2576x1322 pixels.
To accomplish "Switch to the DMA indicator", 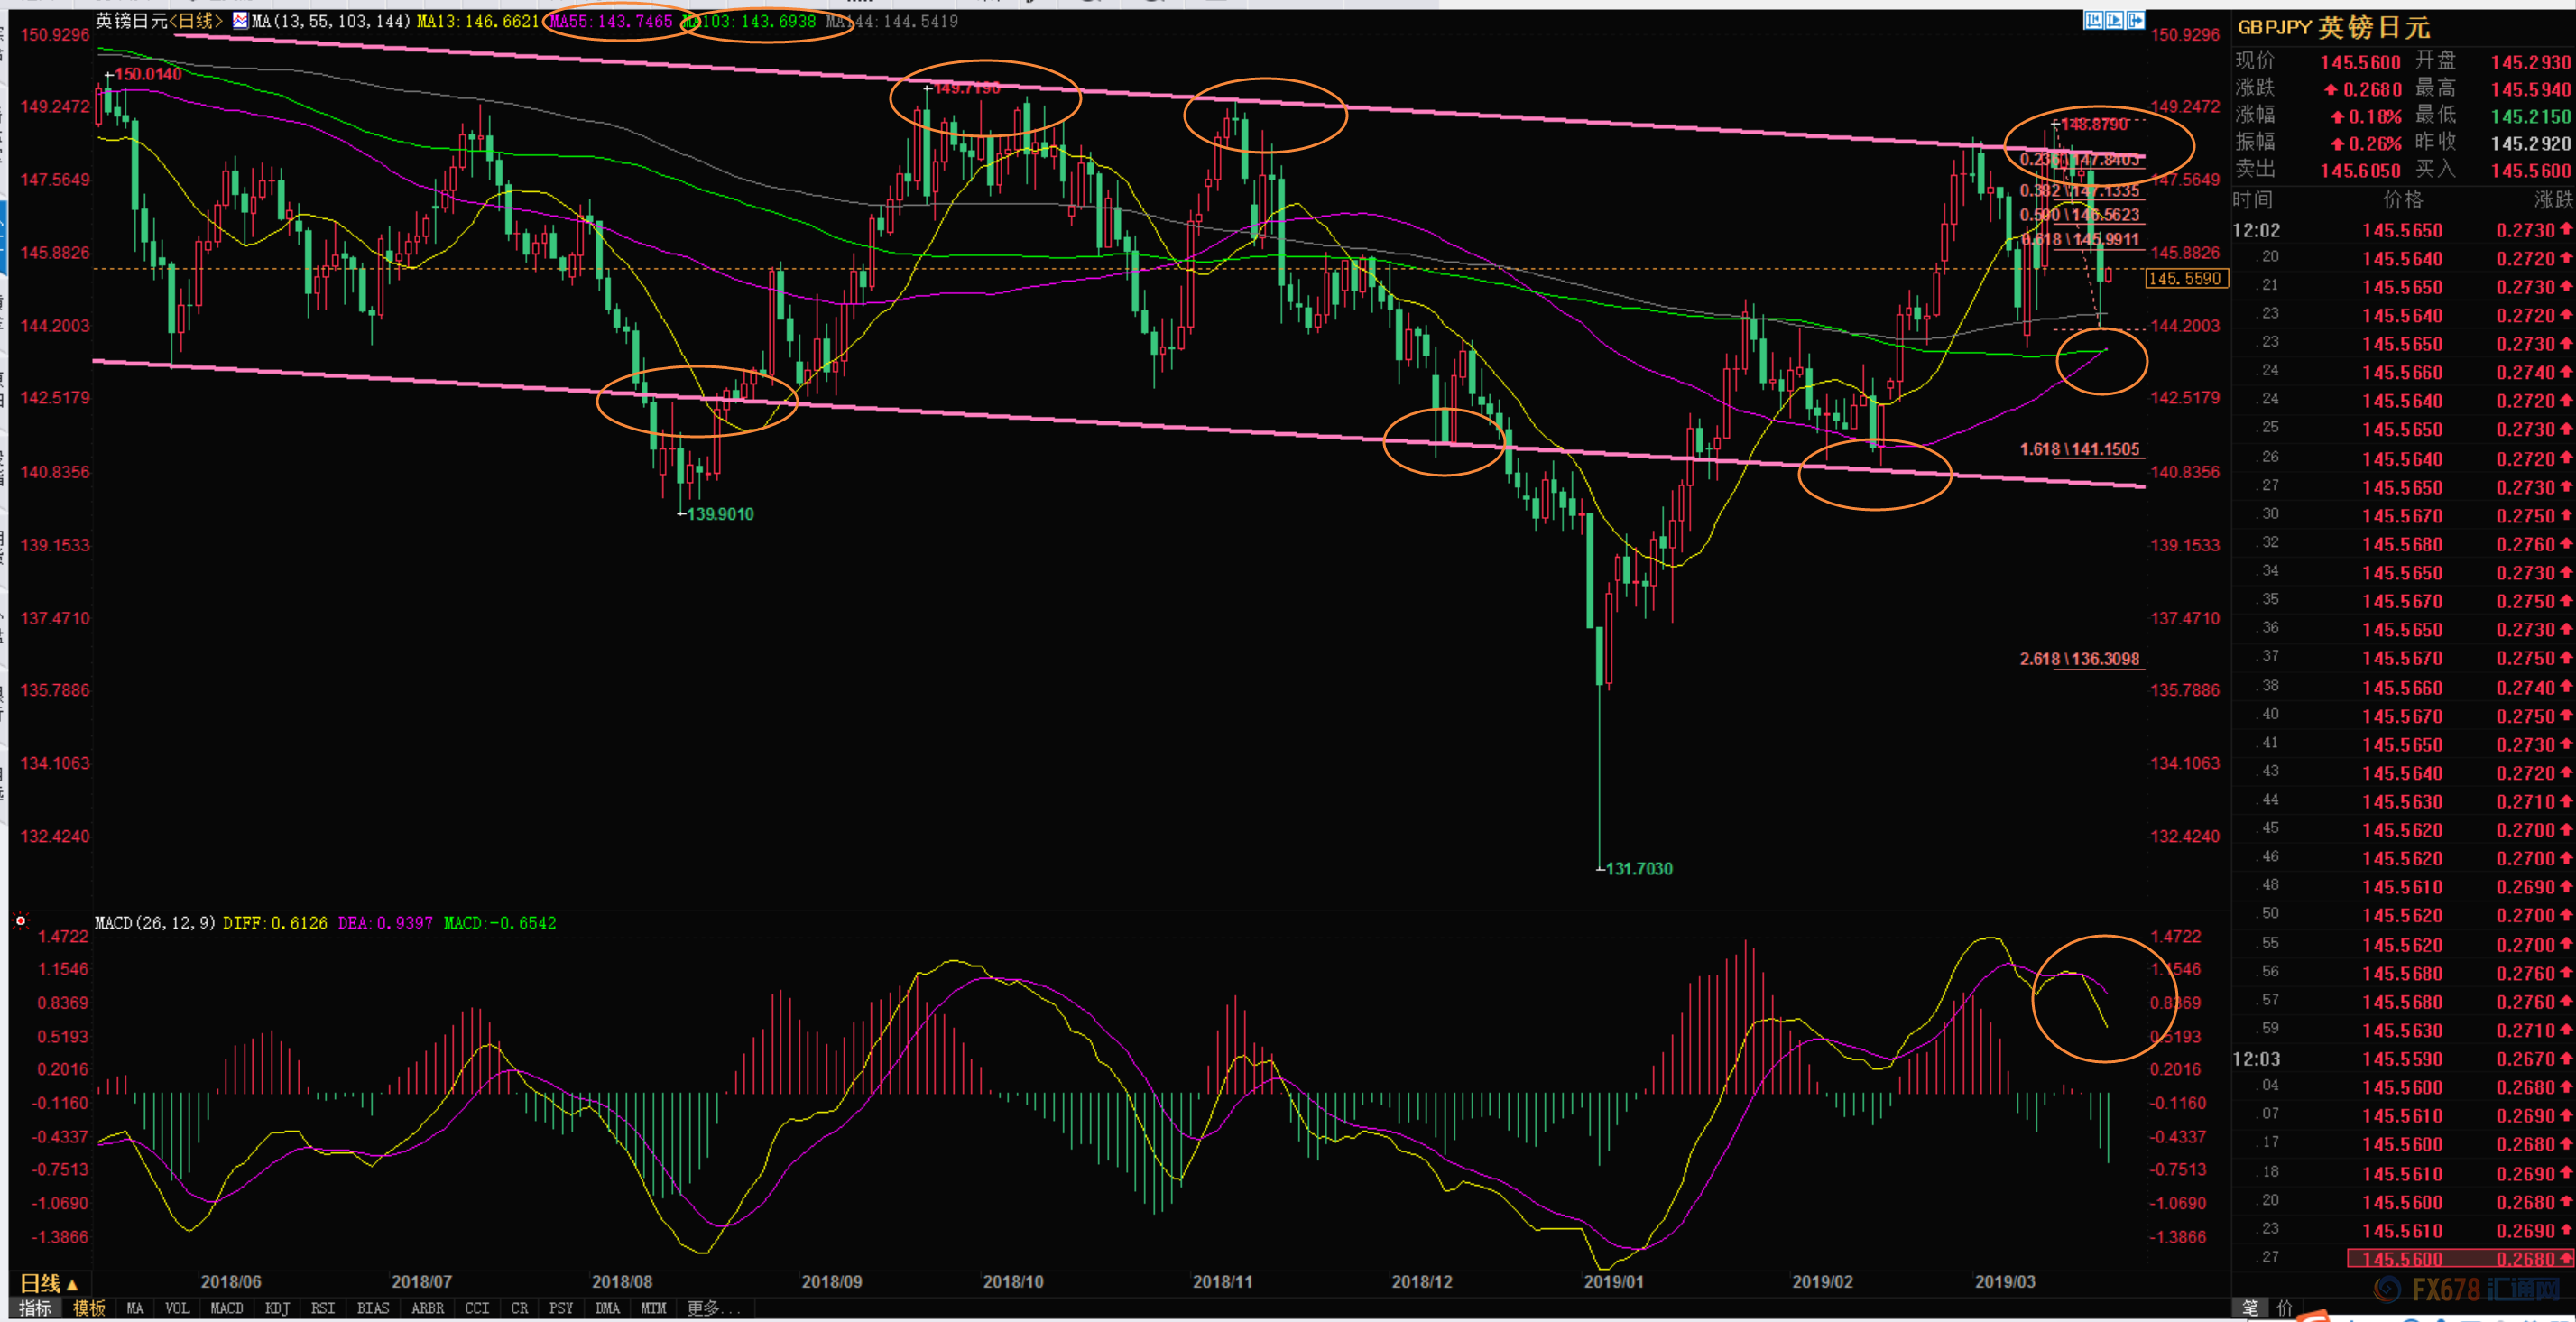I will (x=607, y=1308).
